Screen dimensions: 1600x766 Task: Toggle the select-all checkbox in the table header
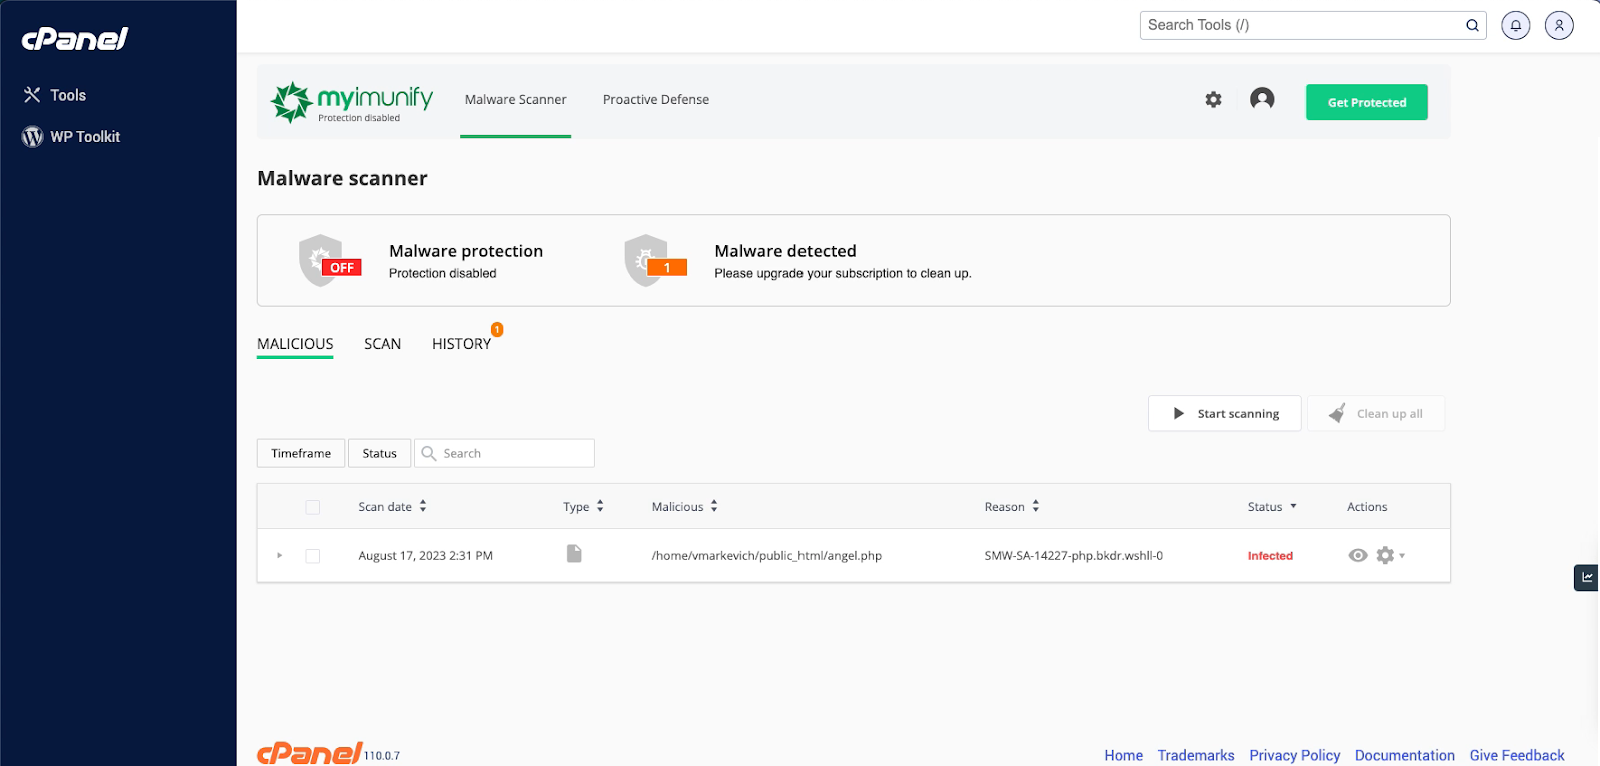pos(313,507)
